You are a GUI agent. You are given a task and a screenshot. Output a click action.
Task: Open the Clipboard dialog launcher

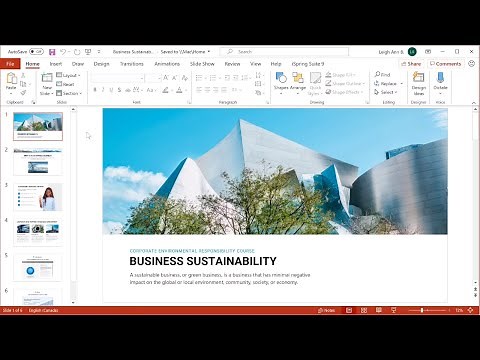point(33,102)
